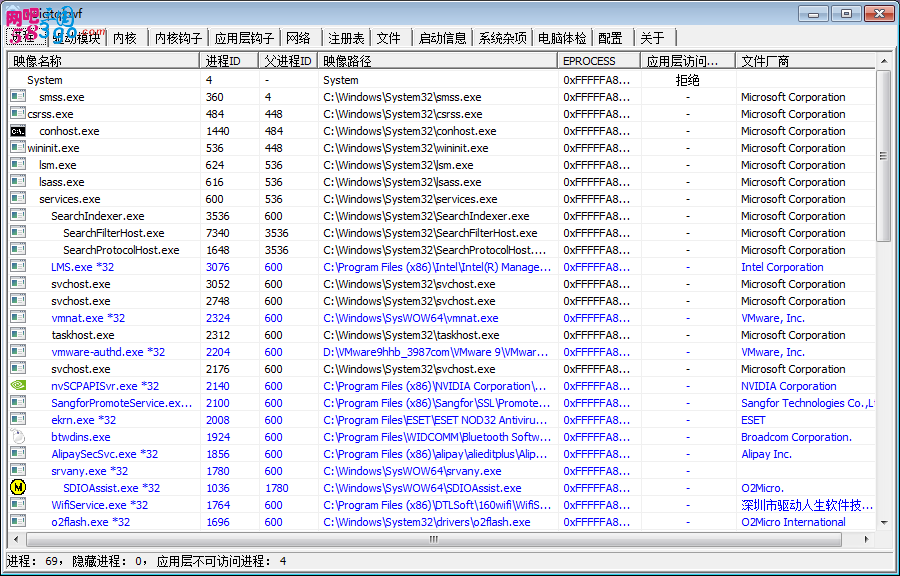900x576 pixels.
Task: Click the vertical scrollbar down arrow
Action: point(883,523)
